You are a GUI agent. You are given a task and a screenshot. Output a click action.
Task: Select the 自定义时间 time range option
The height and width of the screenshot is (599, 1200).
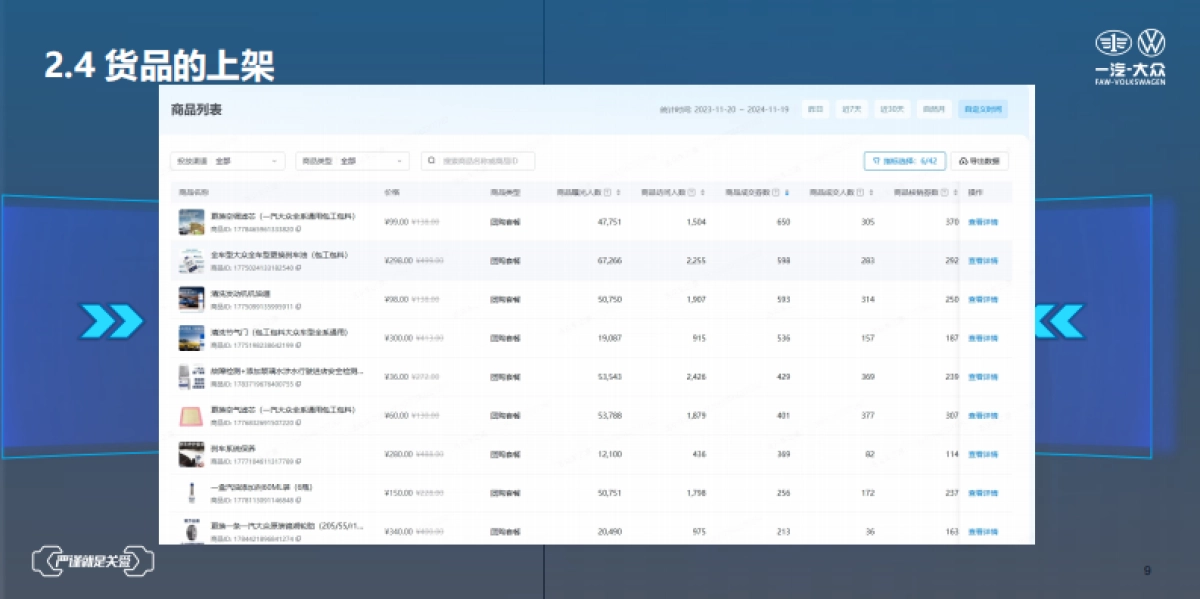[982, 109]
